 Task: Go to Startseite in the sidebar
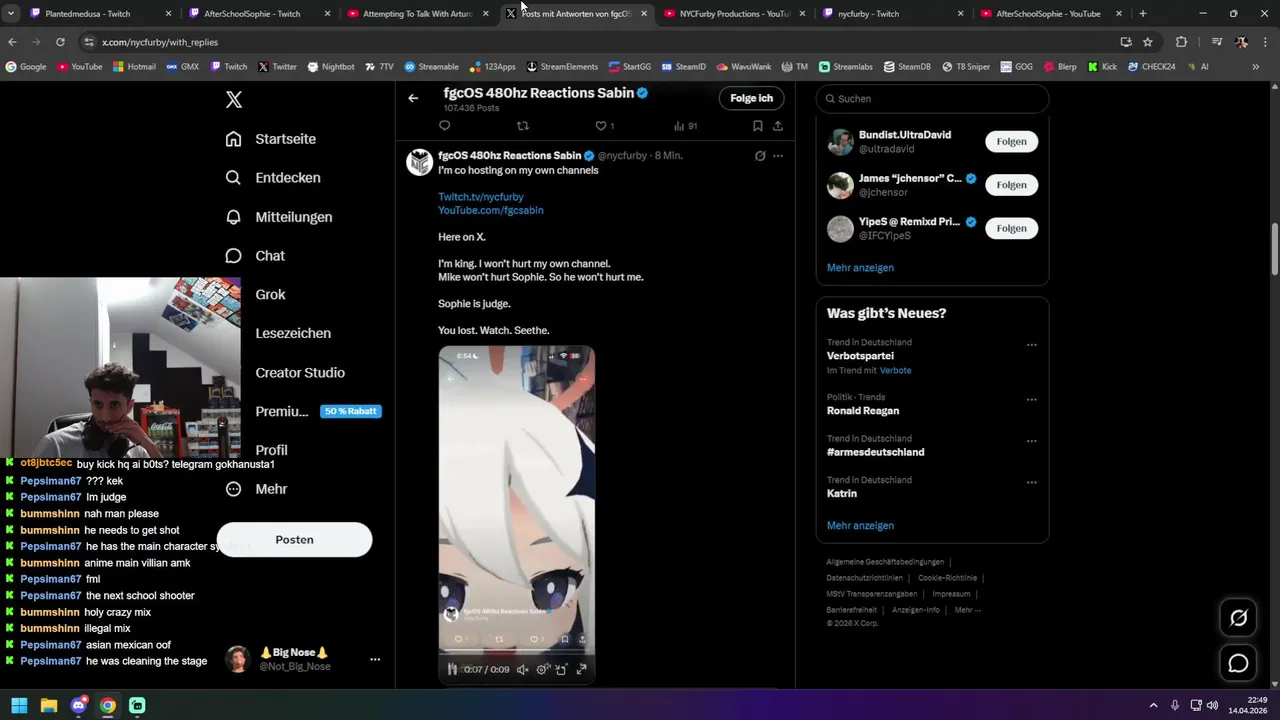271,139
